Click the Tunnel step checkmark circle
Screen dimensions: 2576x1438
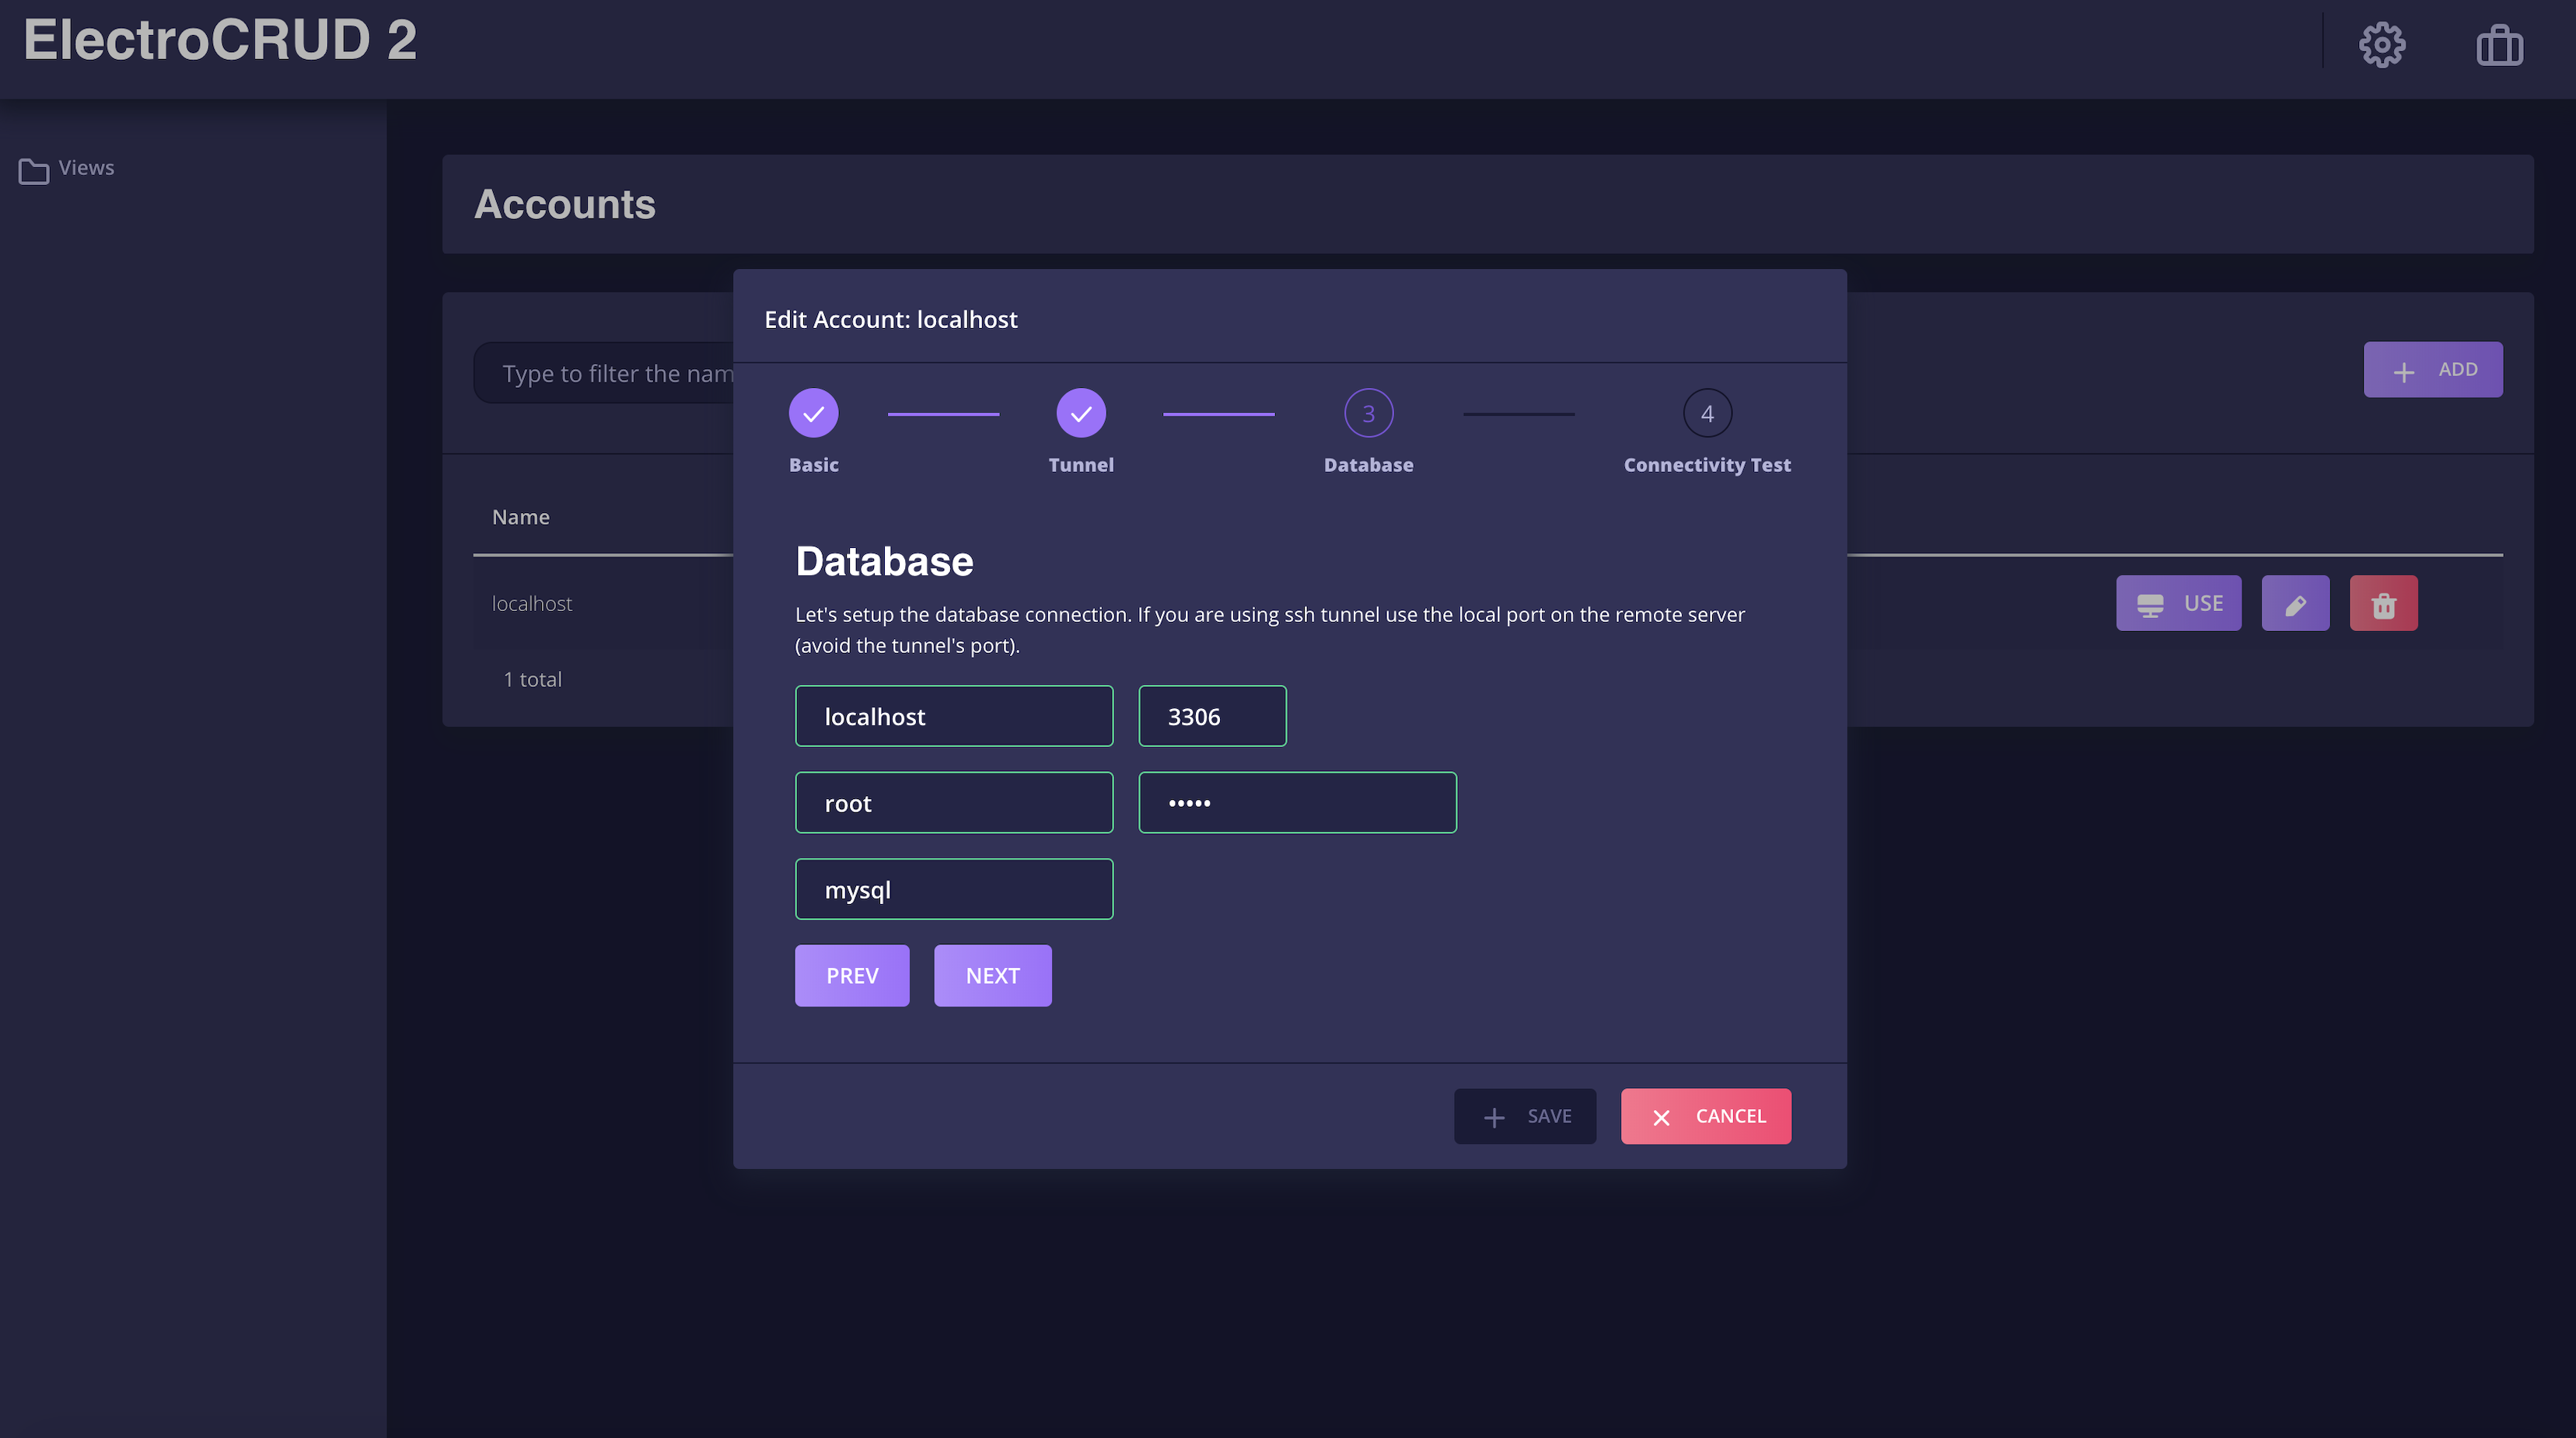(1080, 413)
